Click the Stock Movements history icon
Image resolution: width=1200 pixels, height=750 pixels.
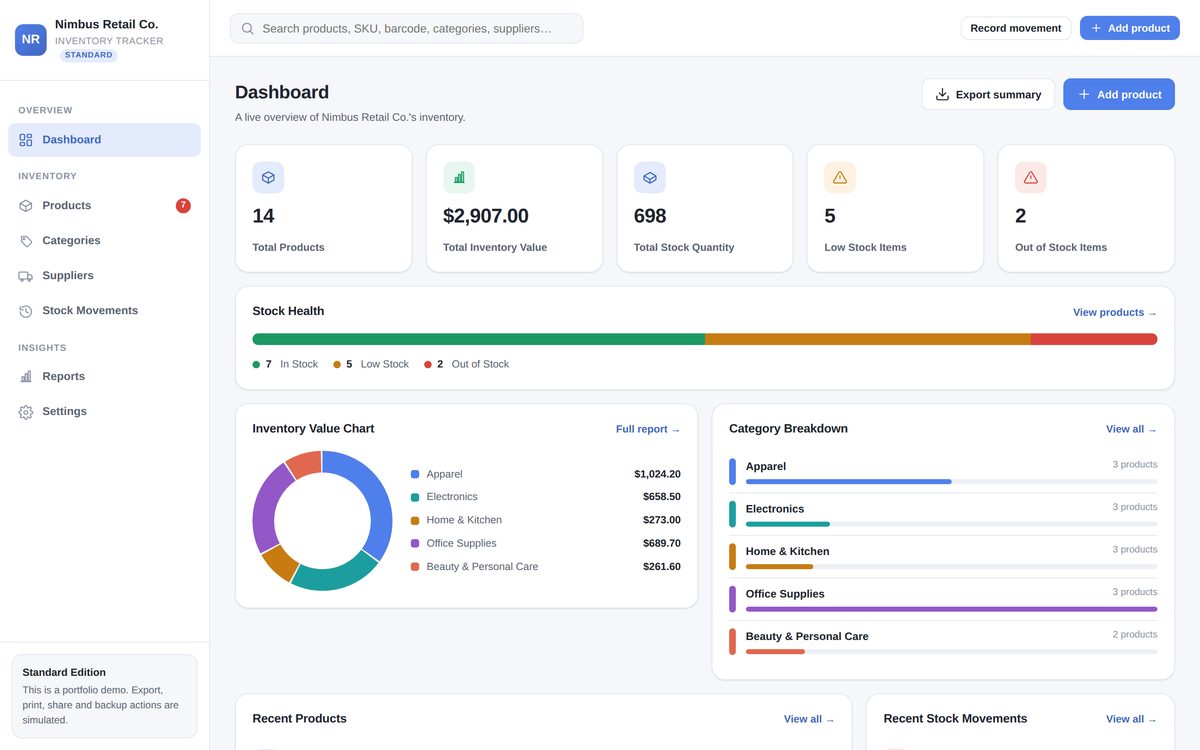26,311
